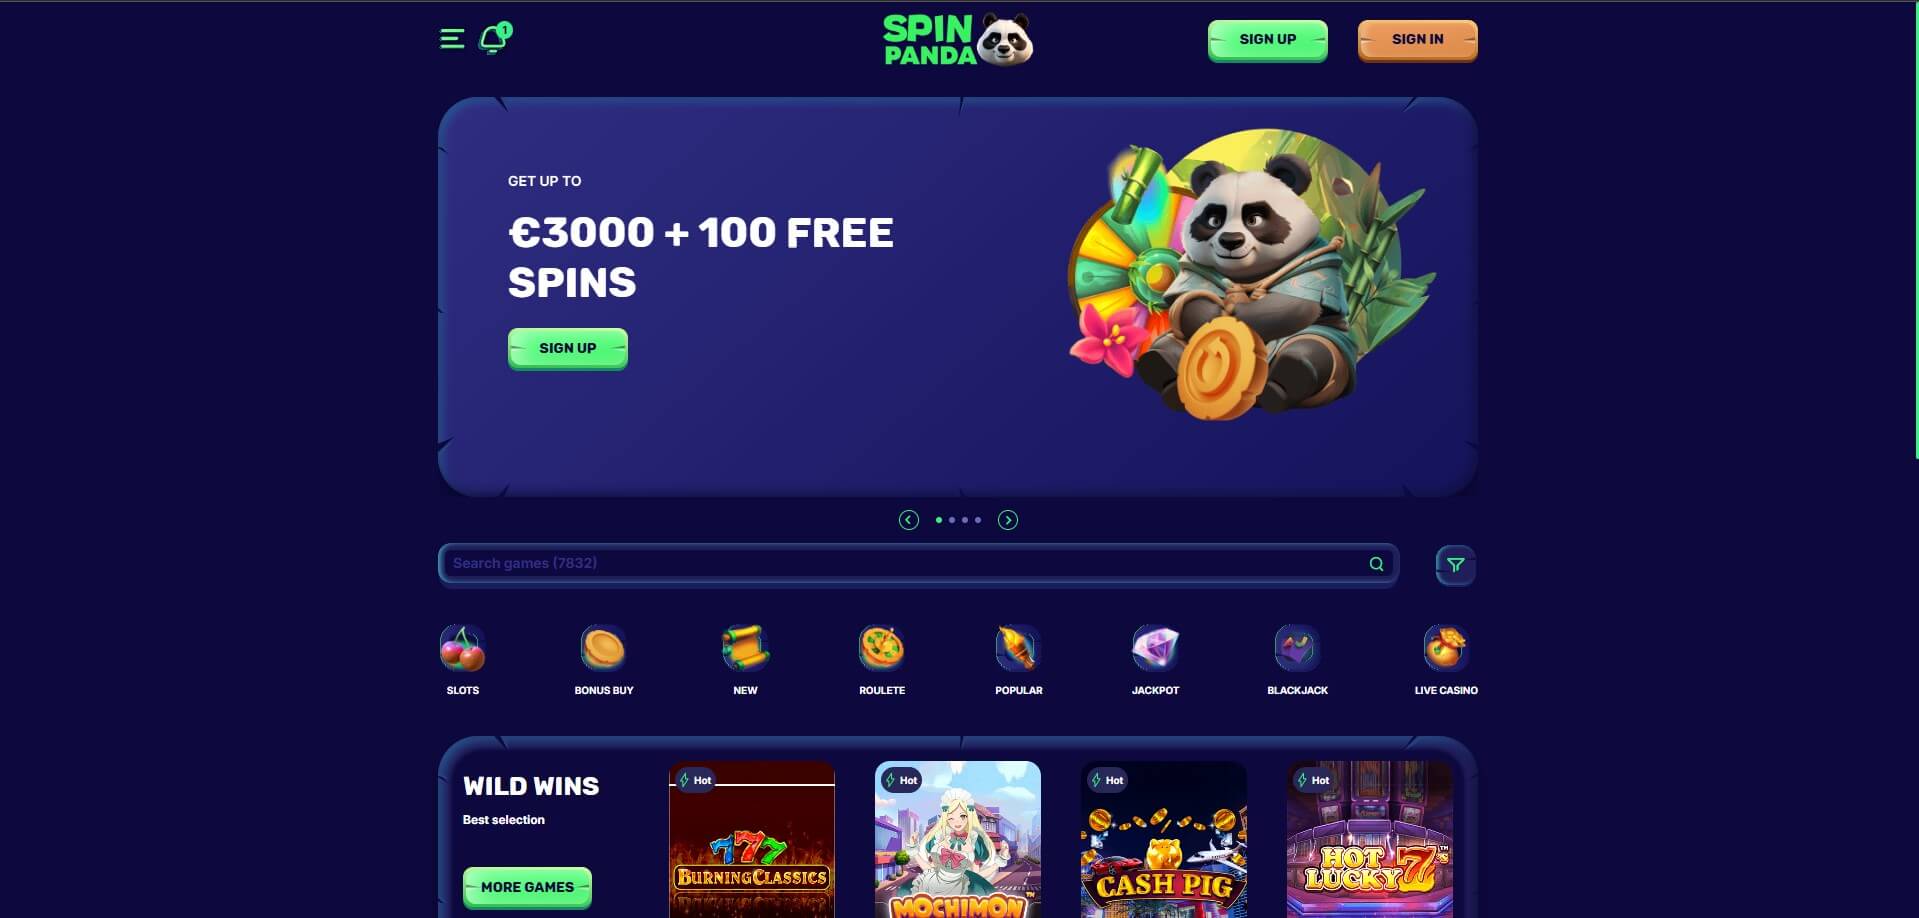Open the Cash Pig game thumbnail

pos(1163,839)
